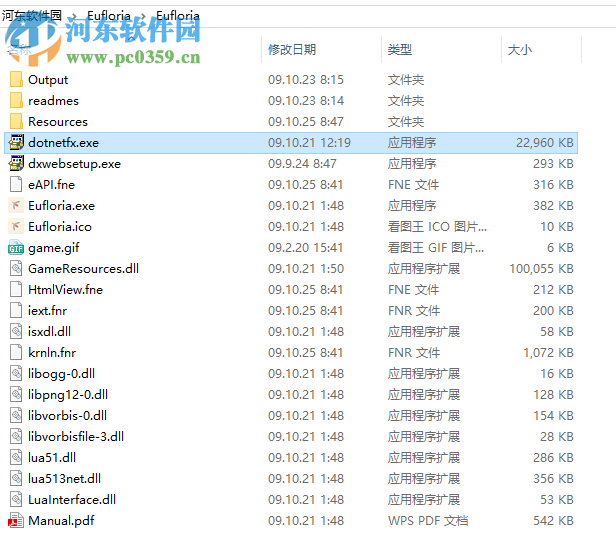Click the game.gif GIF icon
Screen dimensions: 616x533
point(16,247)
